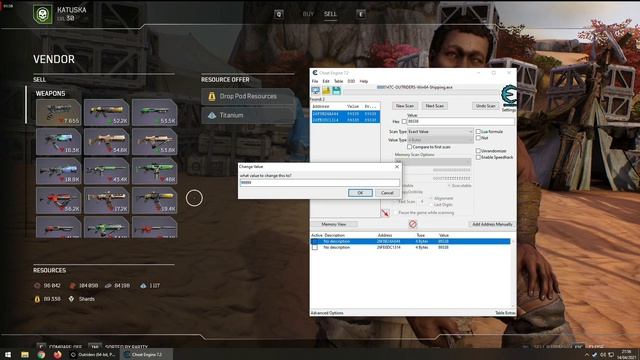Select the weapon priced 18.9K
This screenshot has width=640, height=360.
pyautogui.click(x=58, y=171)
